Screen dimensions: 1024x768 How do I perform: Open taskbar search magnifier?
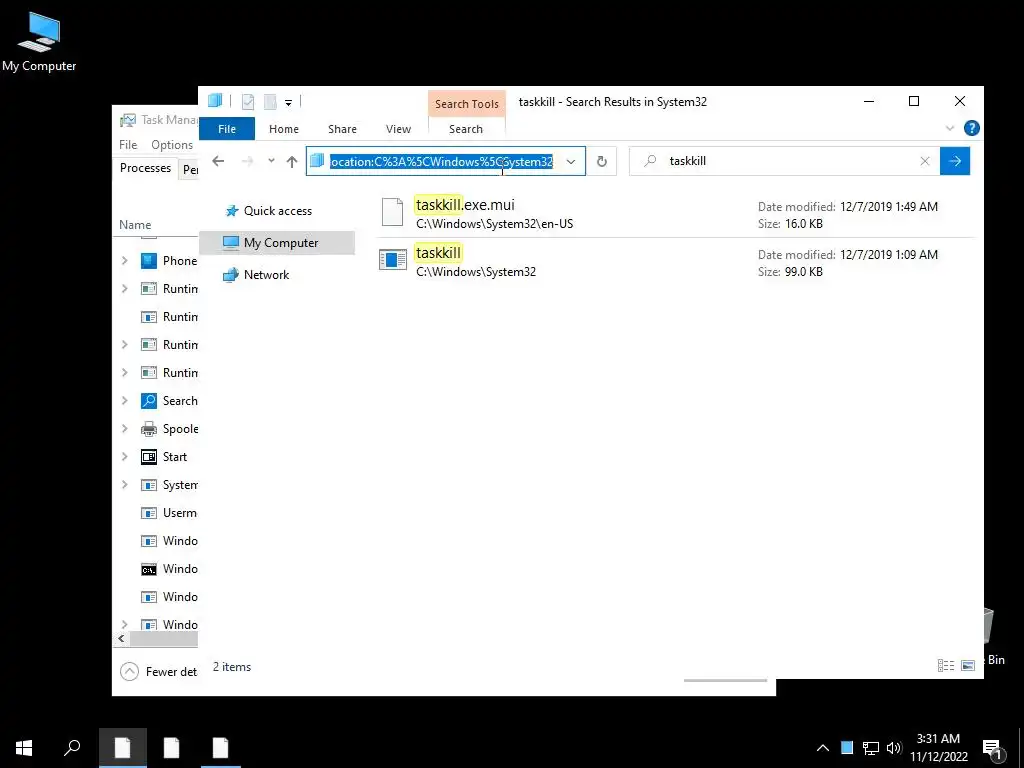[x=72, y=748]
